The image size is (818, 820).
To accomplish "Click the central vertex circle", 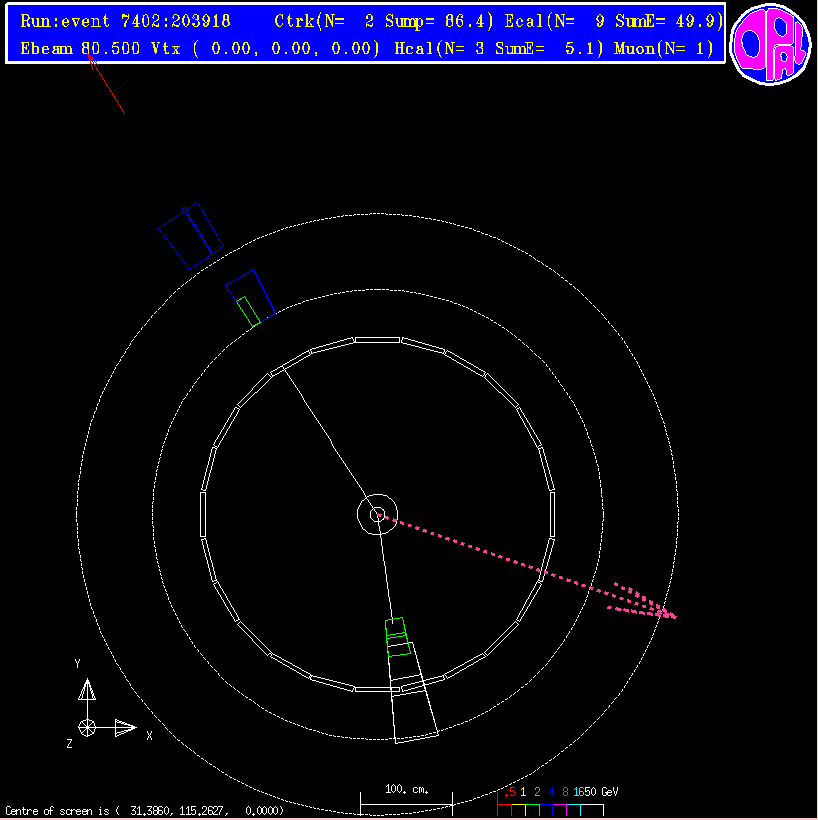I will [378, 515].
